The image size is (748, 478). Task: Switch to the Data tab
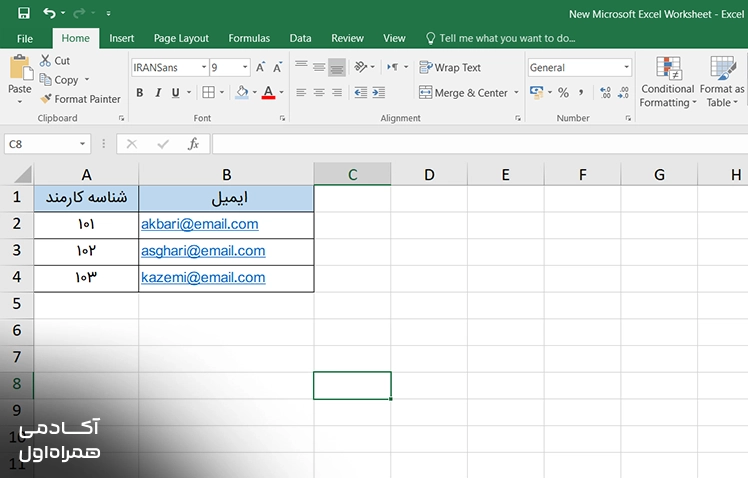point(301,38)
